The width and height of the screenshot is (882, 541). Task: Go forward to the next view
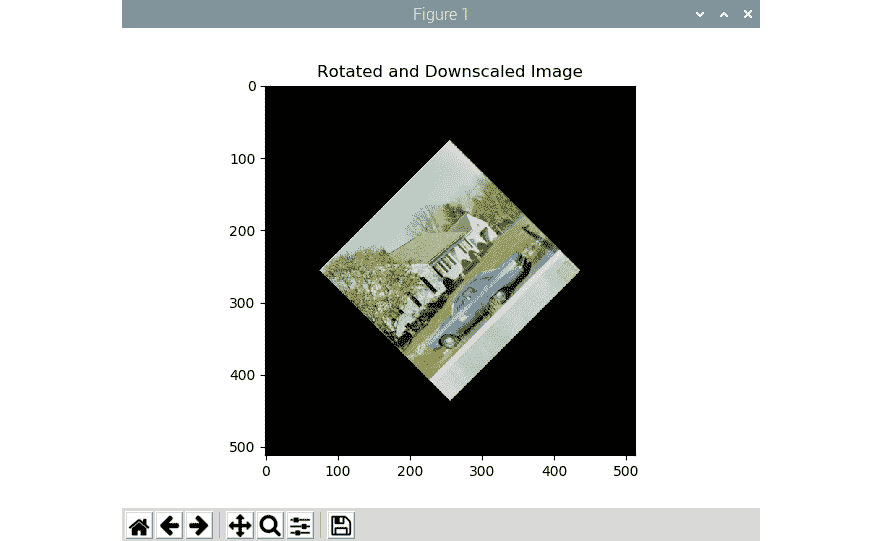(199, 525)
